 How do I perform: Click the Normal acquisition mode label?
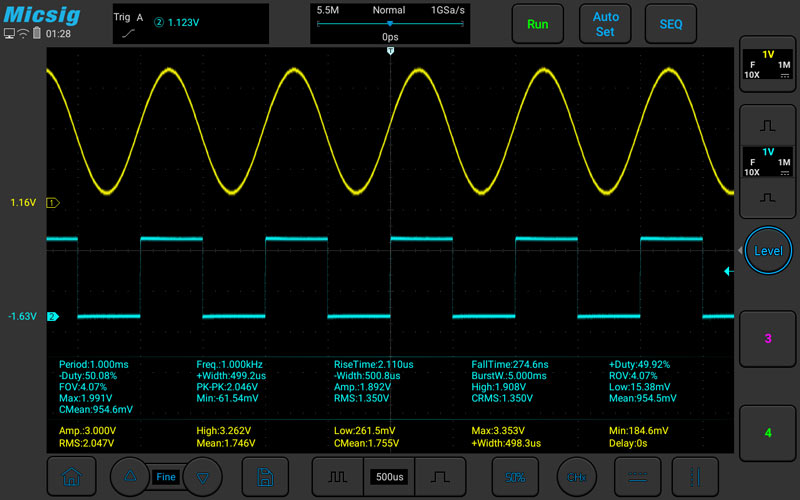pos(389,10)
